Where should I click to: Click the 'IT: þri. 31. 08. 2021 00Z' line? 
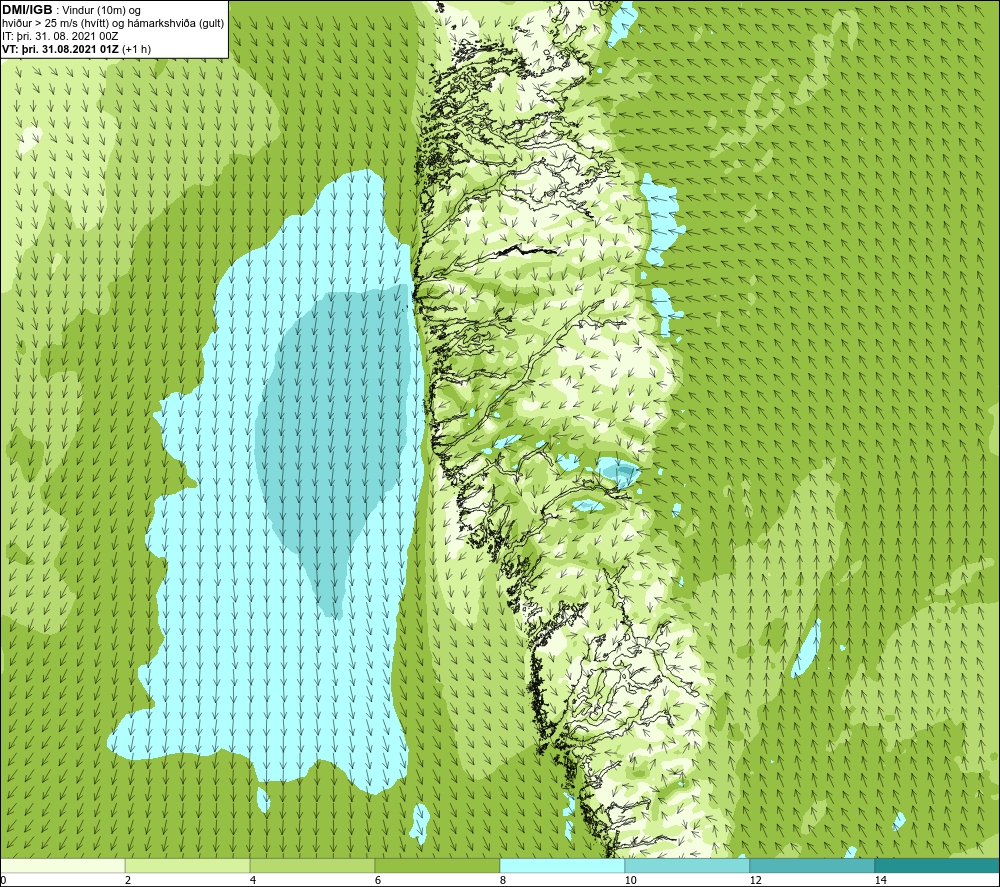[60, 36]
